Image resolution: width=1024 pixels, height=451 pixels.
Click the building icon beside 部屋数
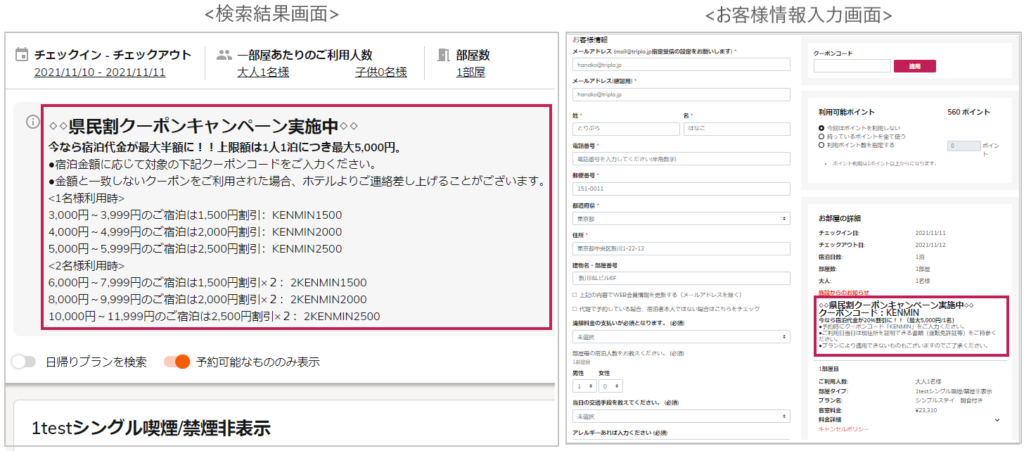pyautogui.click(x=444, y=55)
